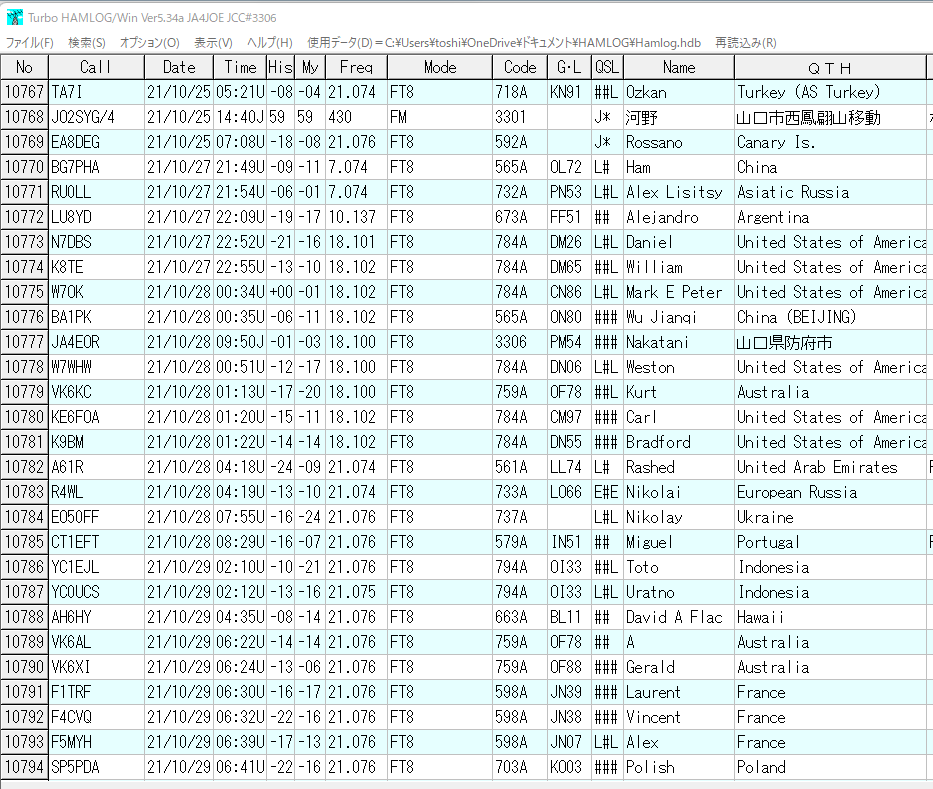Select call sign BA1PK cell
This screenshot has height=789, width=933.
tap(97, 317)
